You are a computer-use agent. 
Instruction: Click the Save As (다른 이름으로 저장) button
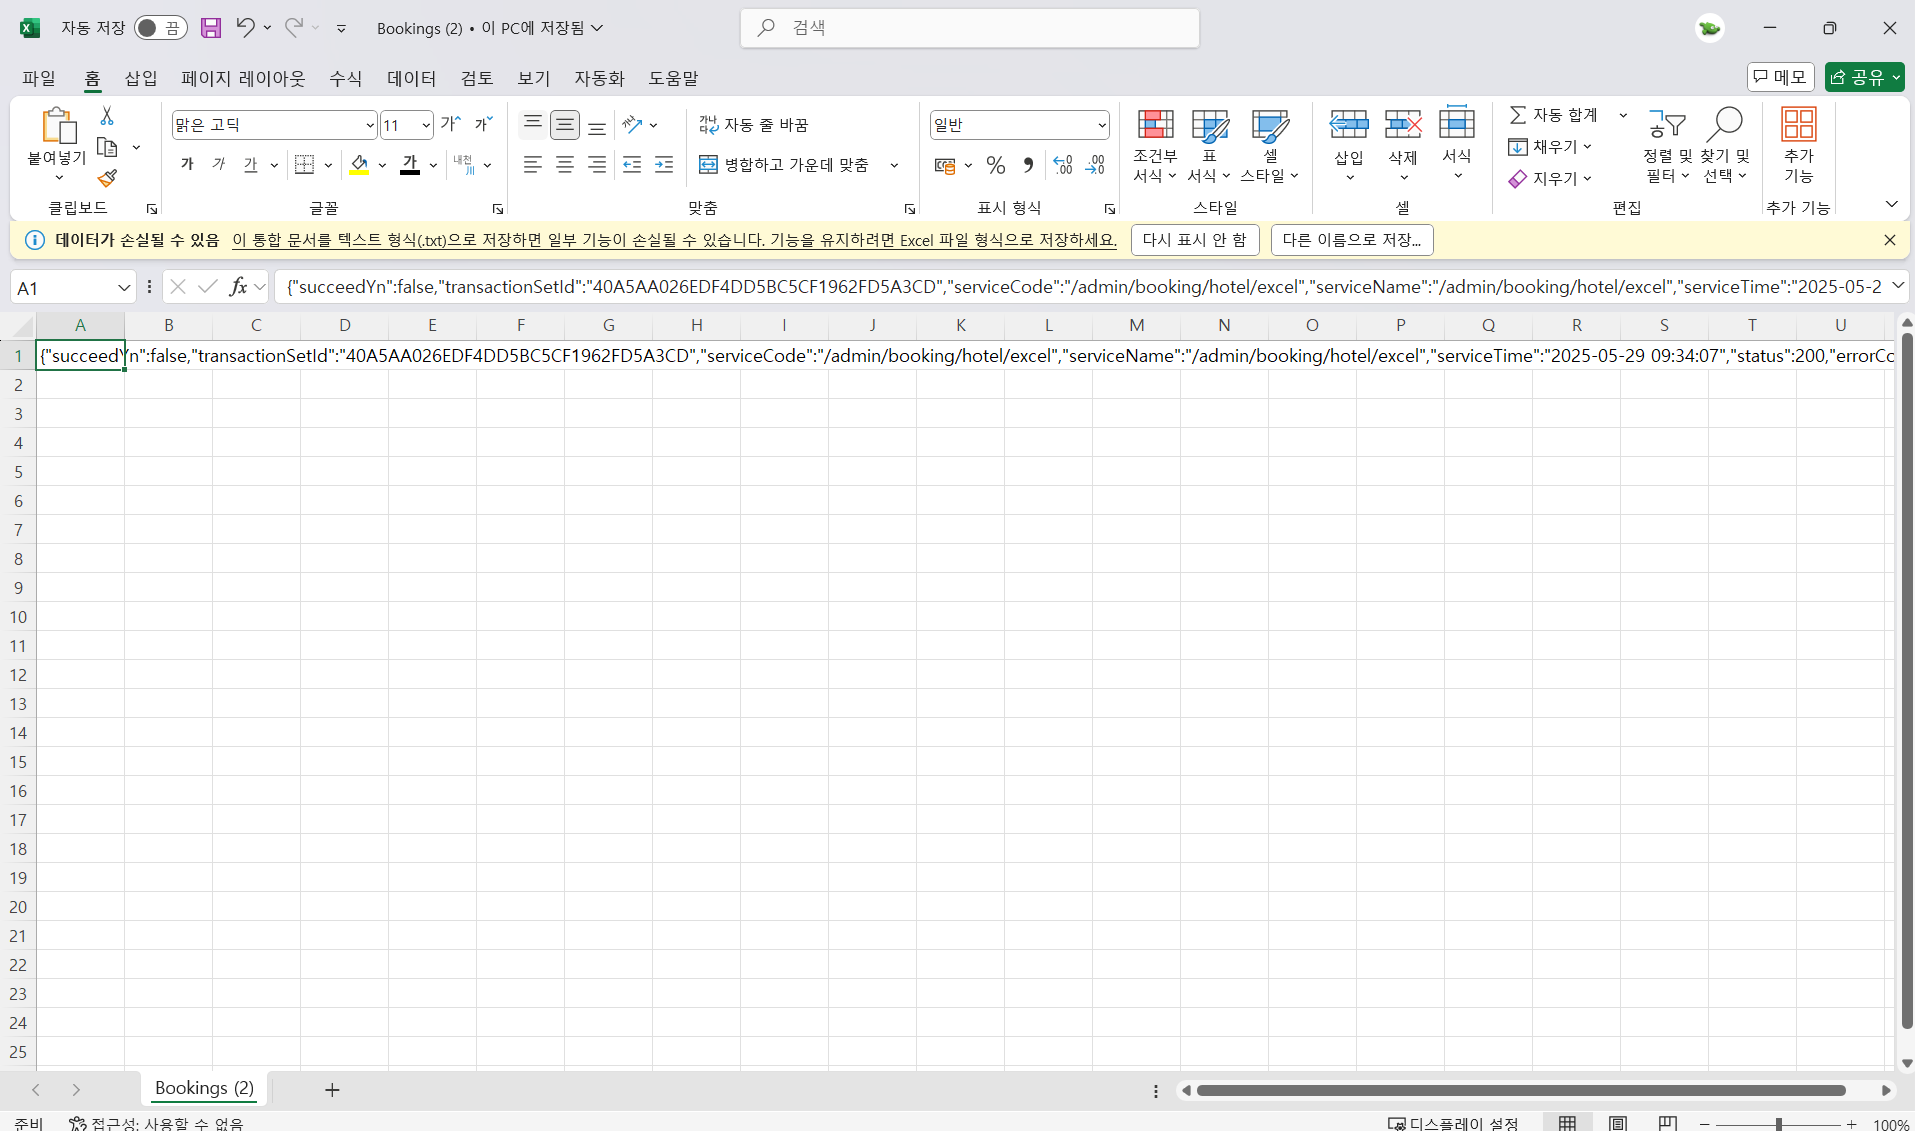coord(1351,240)
